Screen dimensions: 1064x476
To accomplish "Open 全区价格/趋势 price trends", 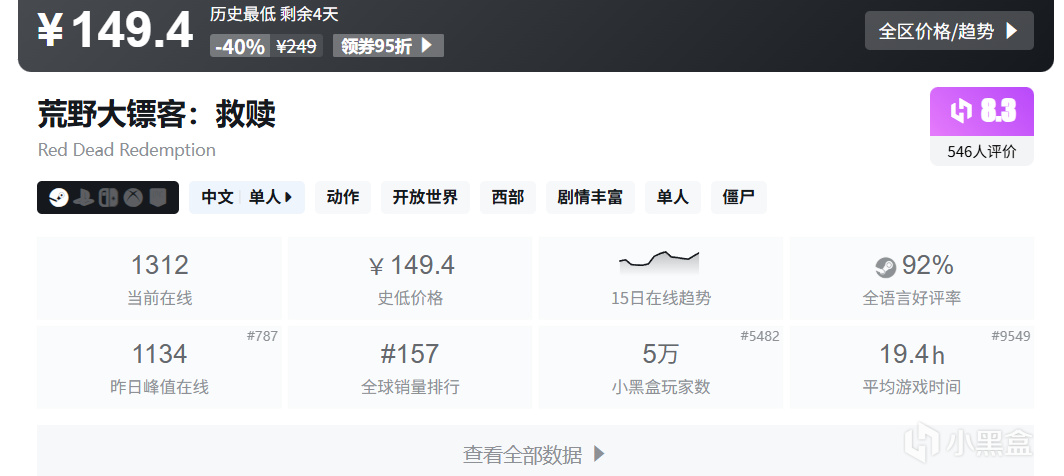I will point(949,31).
